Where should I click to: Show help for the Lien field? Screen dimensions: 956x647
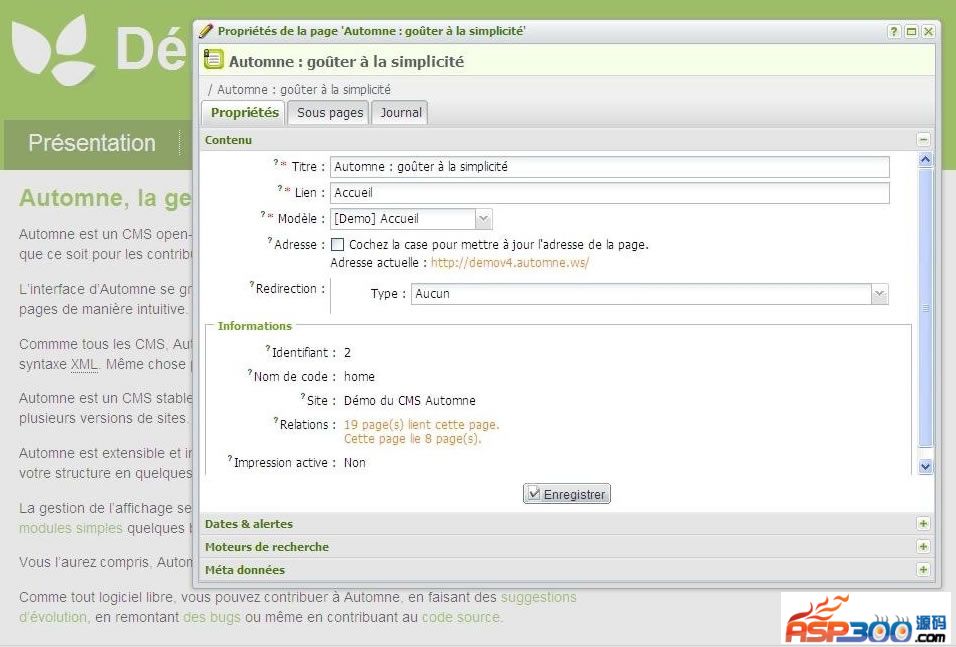click(280, 188)
